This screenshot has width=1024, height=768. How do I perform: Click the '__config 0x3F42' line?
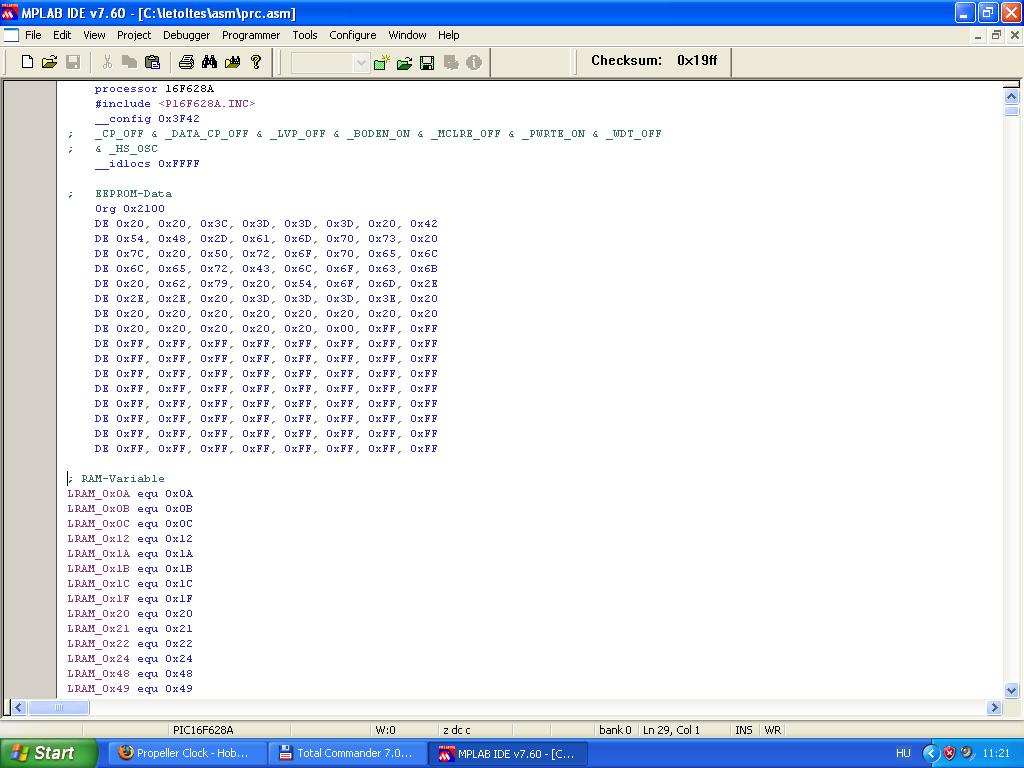coord(147,119)
